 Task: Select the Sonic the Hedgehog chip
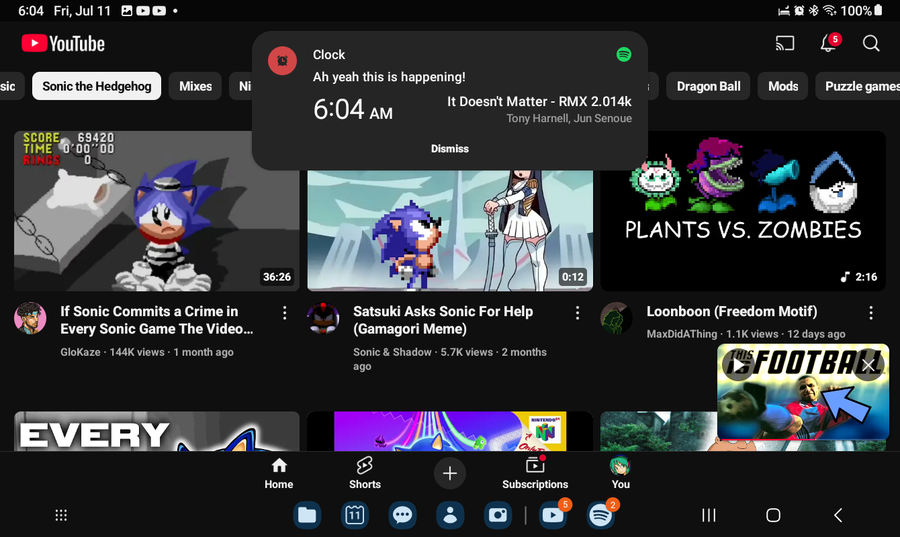click(96, 86)
